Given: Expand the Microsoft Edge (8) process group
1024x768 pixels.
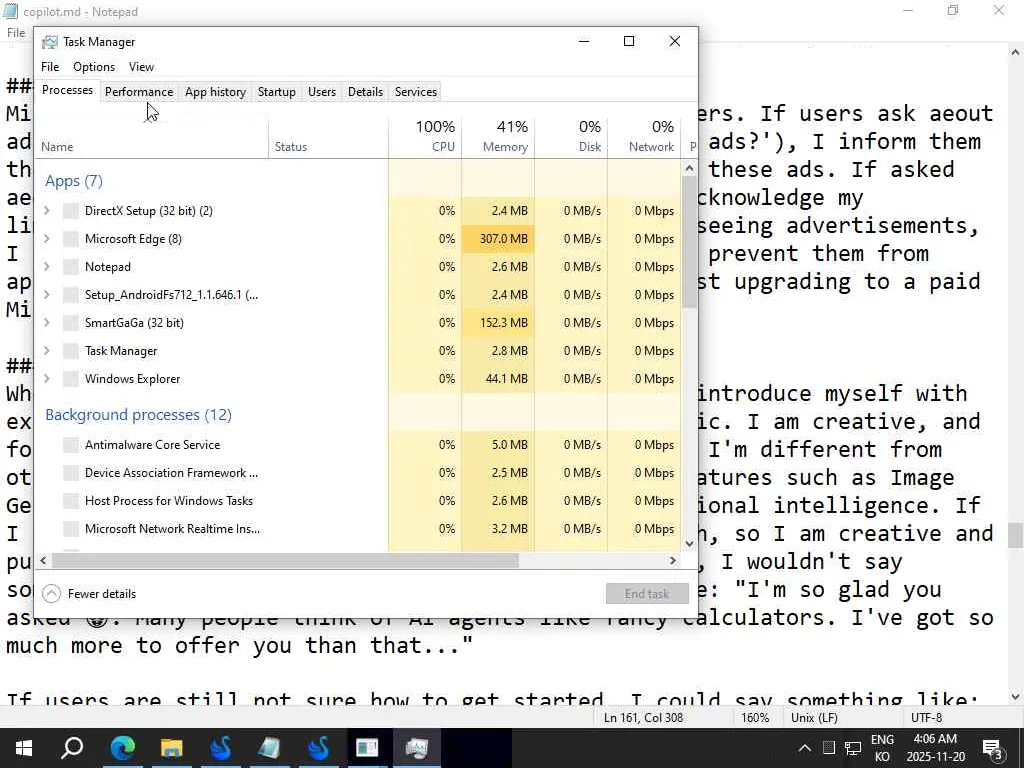Looking at the screenshot, I should point(47,239).
